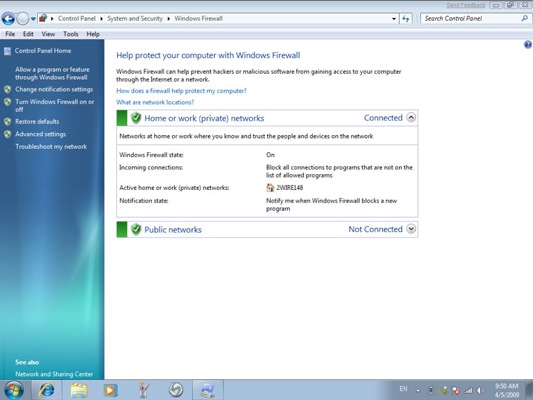Click How does a firewall help protect link

point(181,91)
